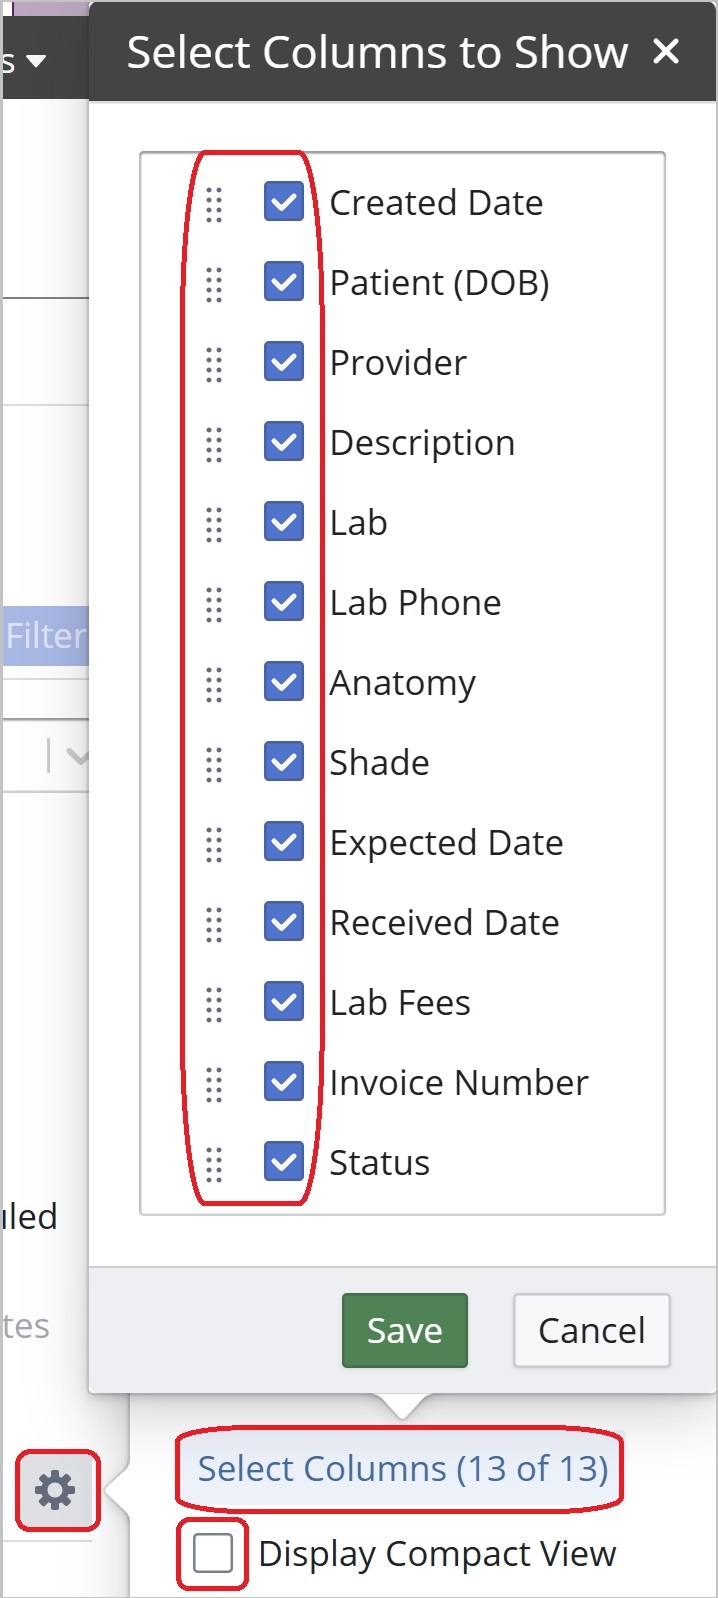Viewport: 718px width, 1598px height.
Task: Click drag handle beside Invoice Number
Action: point(214,1084)
